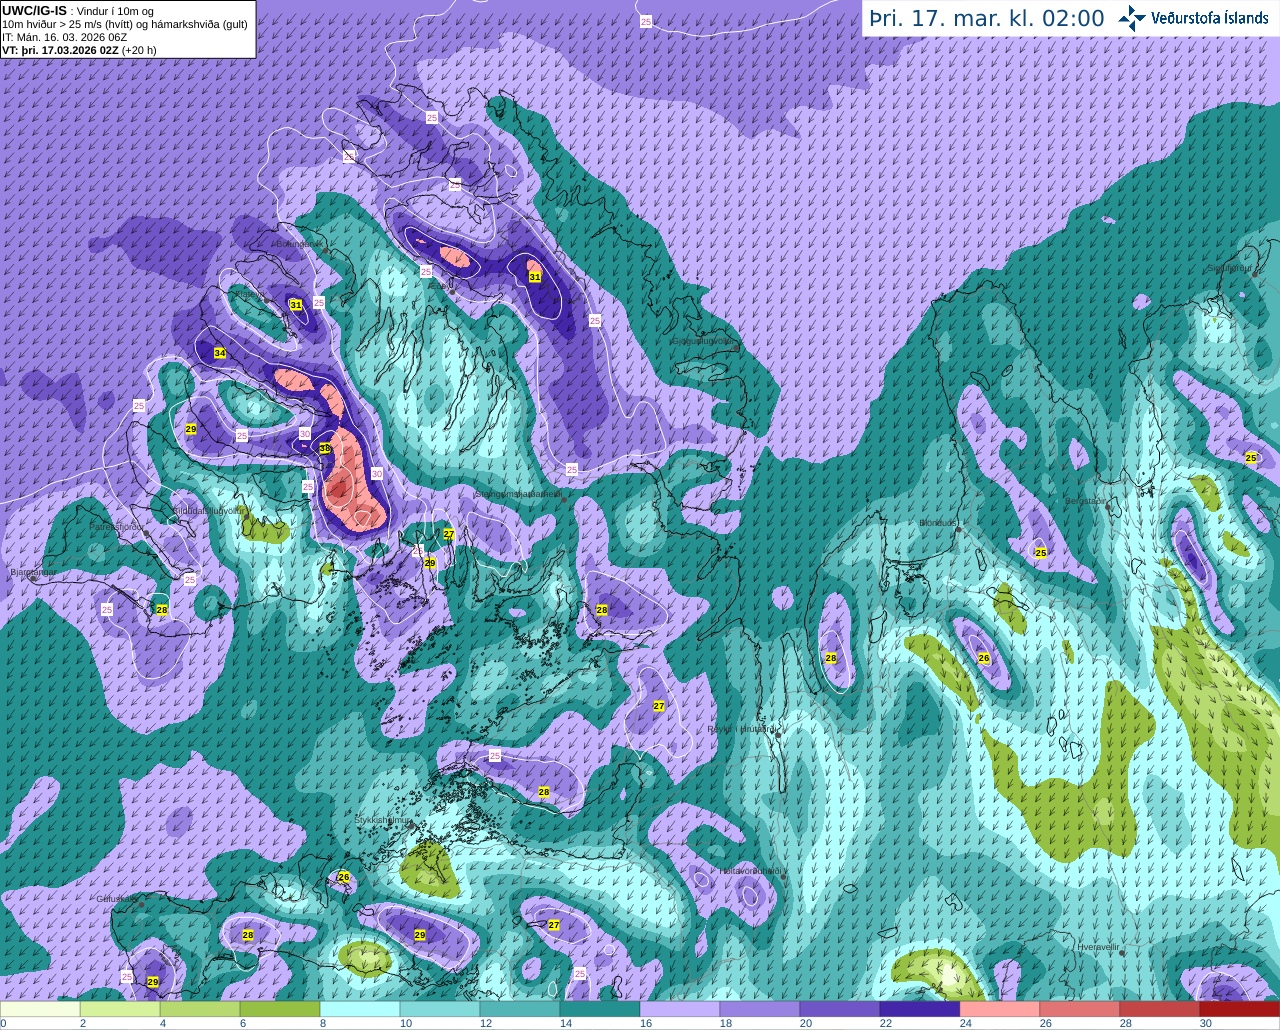Click the Bergstaðir station label
The image size is (1280, 1030).
(x=1086, y=501)
